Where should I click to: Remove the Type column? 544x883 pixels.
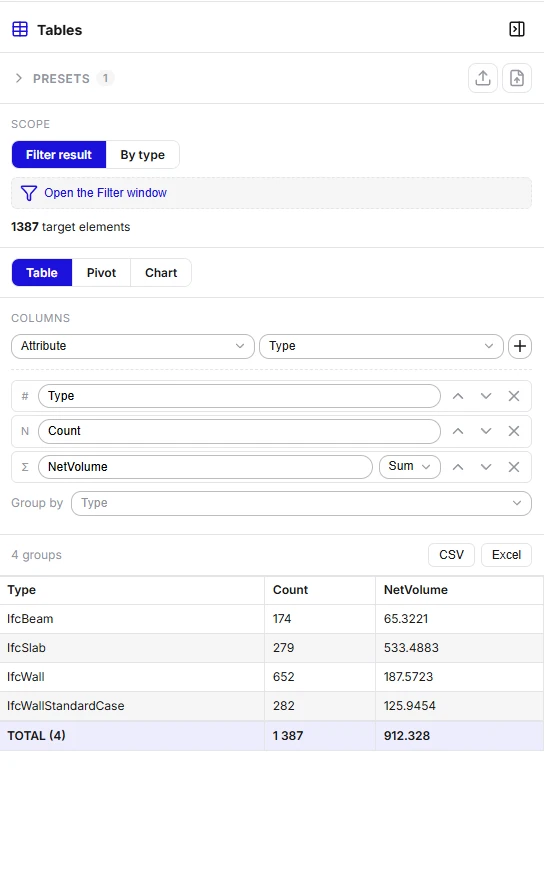click(x=514, y=396)
